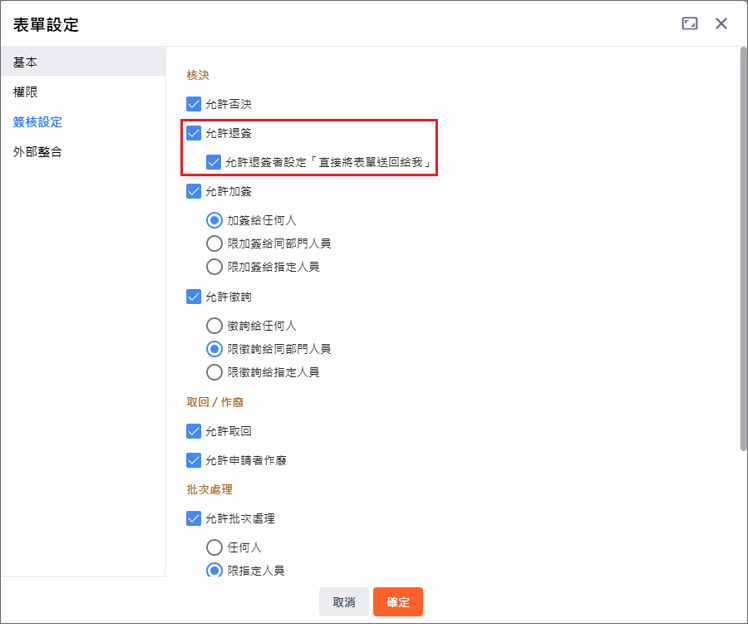The image size is (748, 624).
Task: Disable the 允許取回 checkbox
Action: pos(194,431)
